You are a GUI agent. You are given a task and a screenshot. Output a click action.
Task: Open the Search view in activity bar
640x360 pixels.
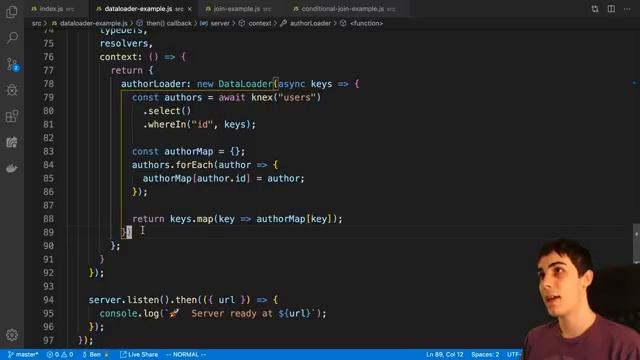[12, 38]
